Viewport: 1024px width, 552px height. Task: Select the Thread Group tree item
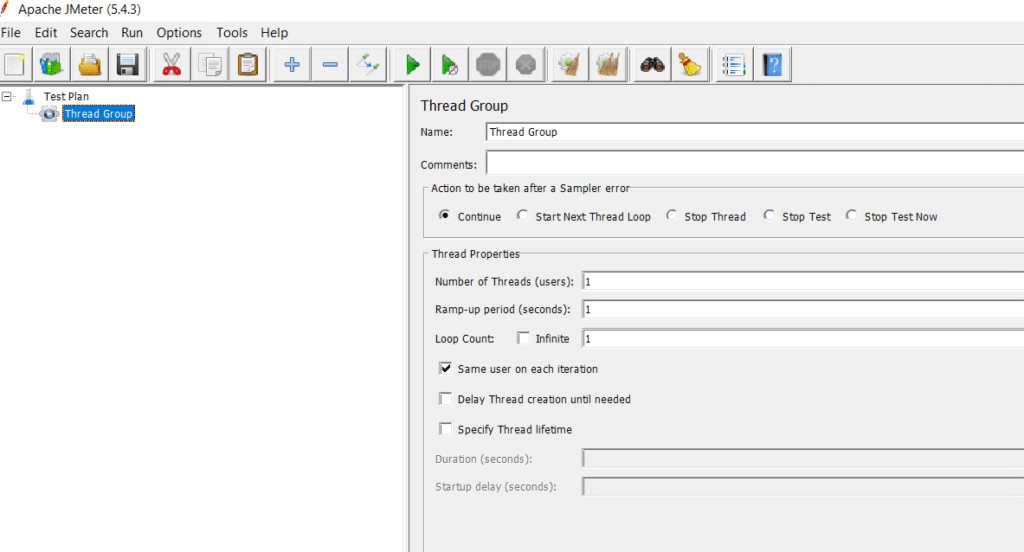99,114
